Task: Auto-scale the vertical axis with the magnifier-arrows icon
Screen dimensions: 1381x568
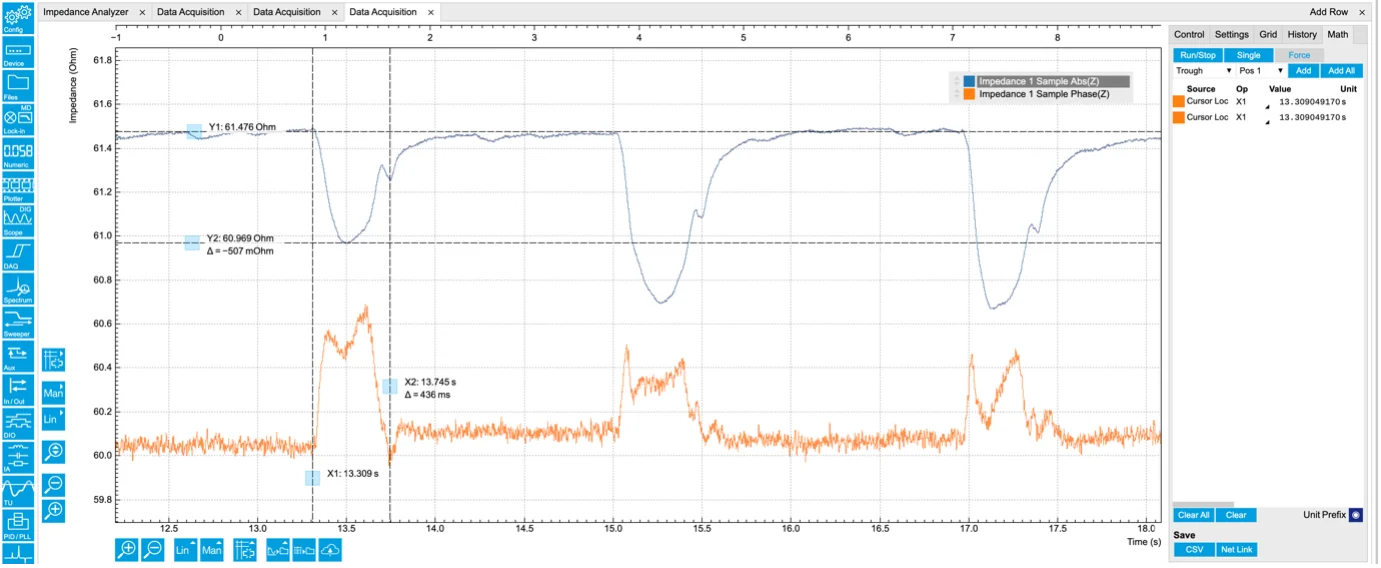Action: (54, 451)
